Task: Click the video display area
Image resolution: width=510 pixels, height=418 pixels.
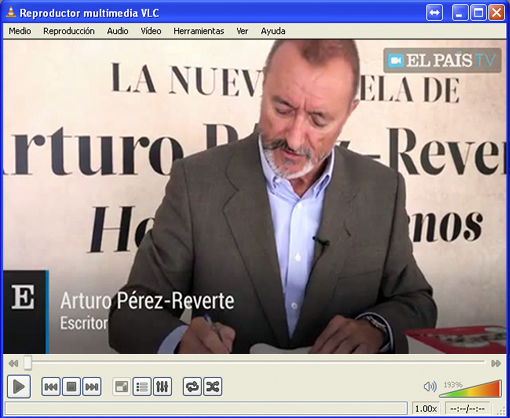Action: 255,197
